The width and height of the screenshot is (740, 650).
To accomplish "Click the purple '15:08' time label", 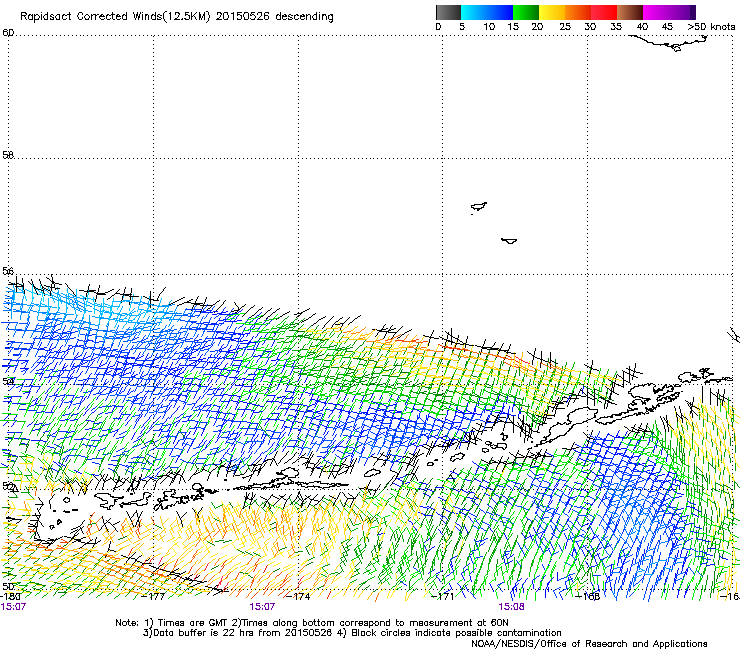I will click(511, 607).
